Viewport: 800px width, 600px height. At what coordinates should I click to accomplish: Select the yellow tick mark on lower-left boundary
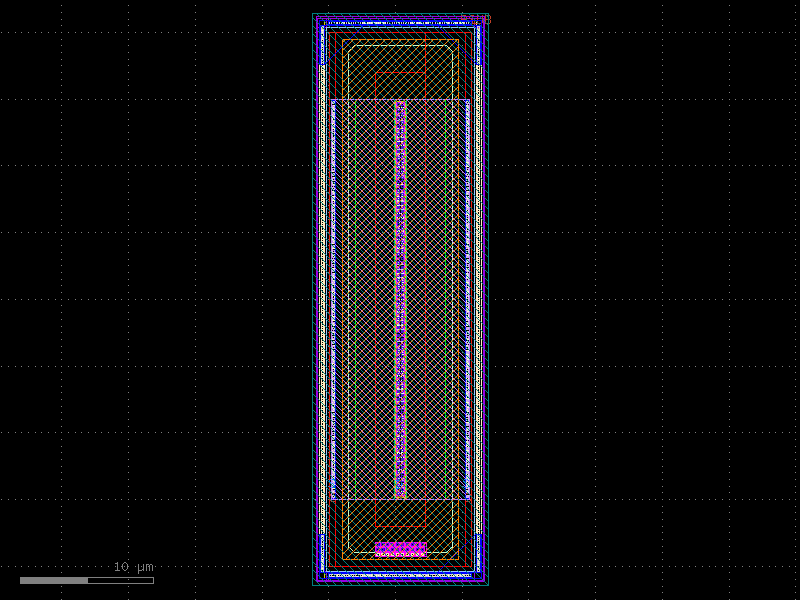[x=324, y=574]
